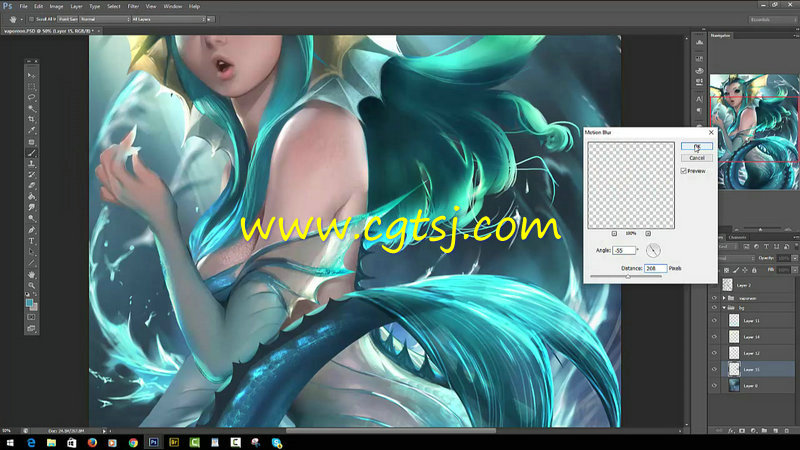Open the Filter menu

point(133,7)
